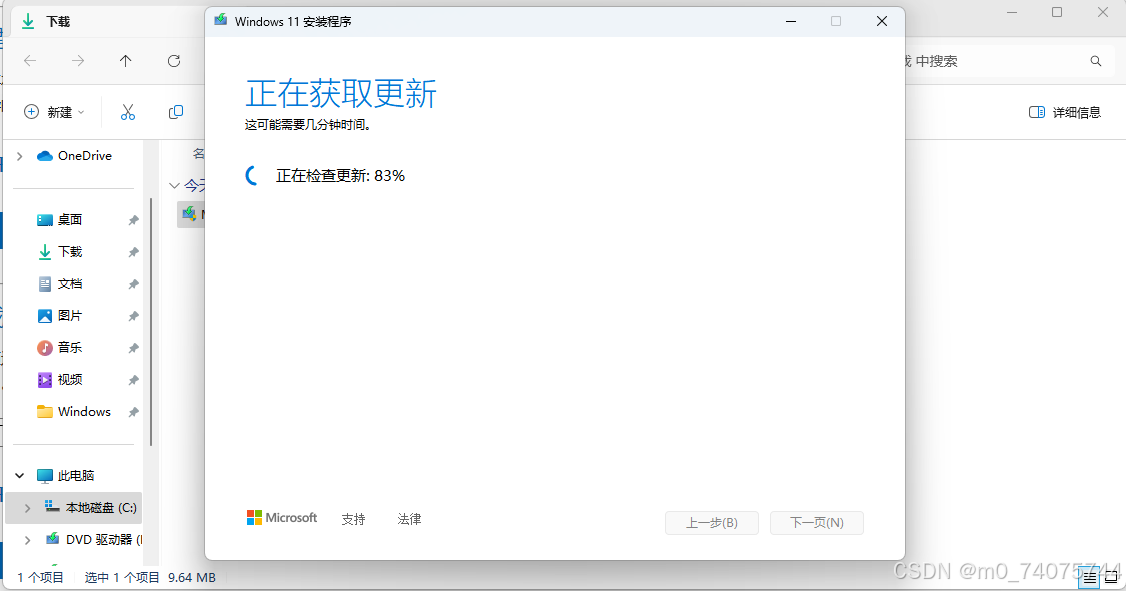Open 下载 in the navigation pane
Image resolution: width=1126 pixels, height=591 pixels.
coord(60,251)
